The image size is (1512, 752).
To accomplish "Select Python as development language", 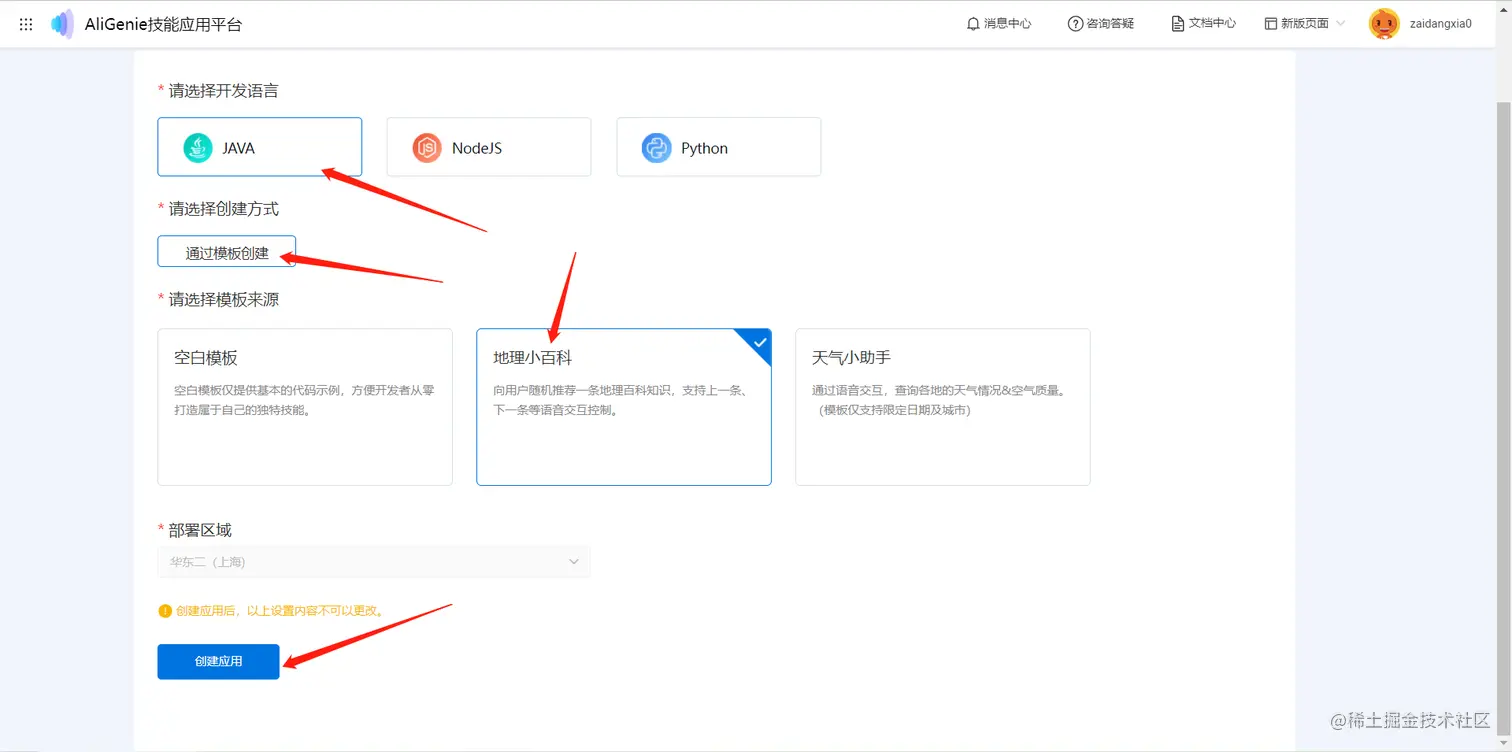I will [719, 147].
